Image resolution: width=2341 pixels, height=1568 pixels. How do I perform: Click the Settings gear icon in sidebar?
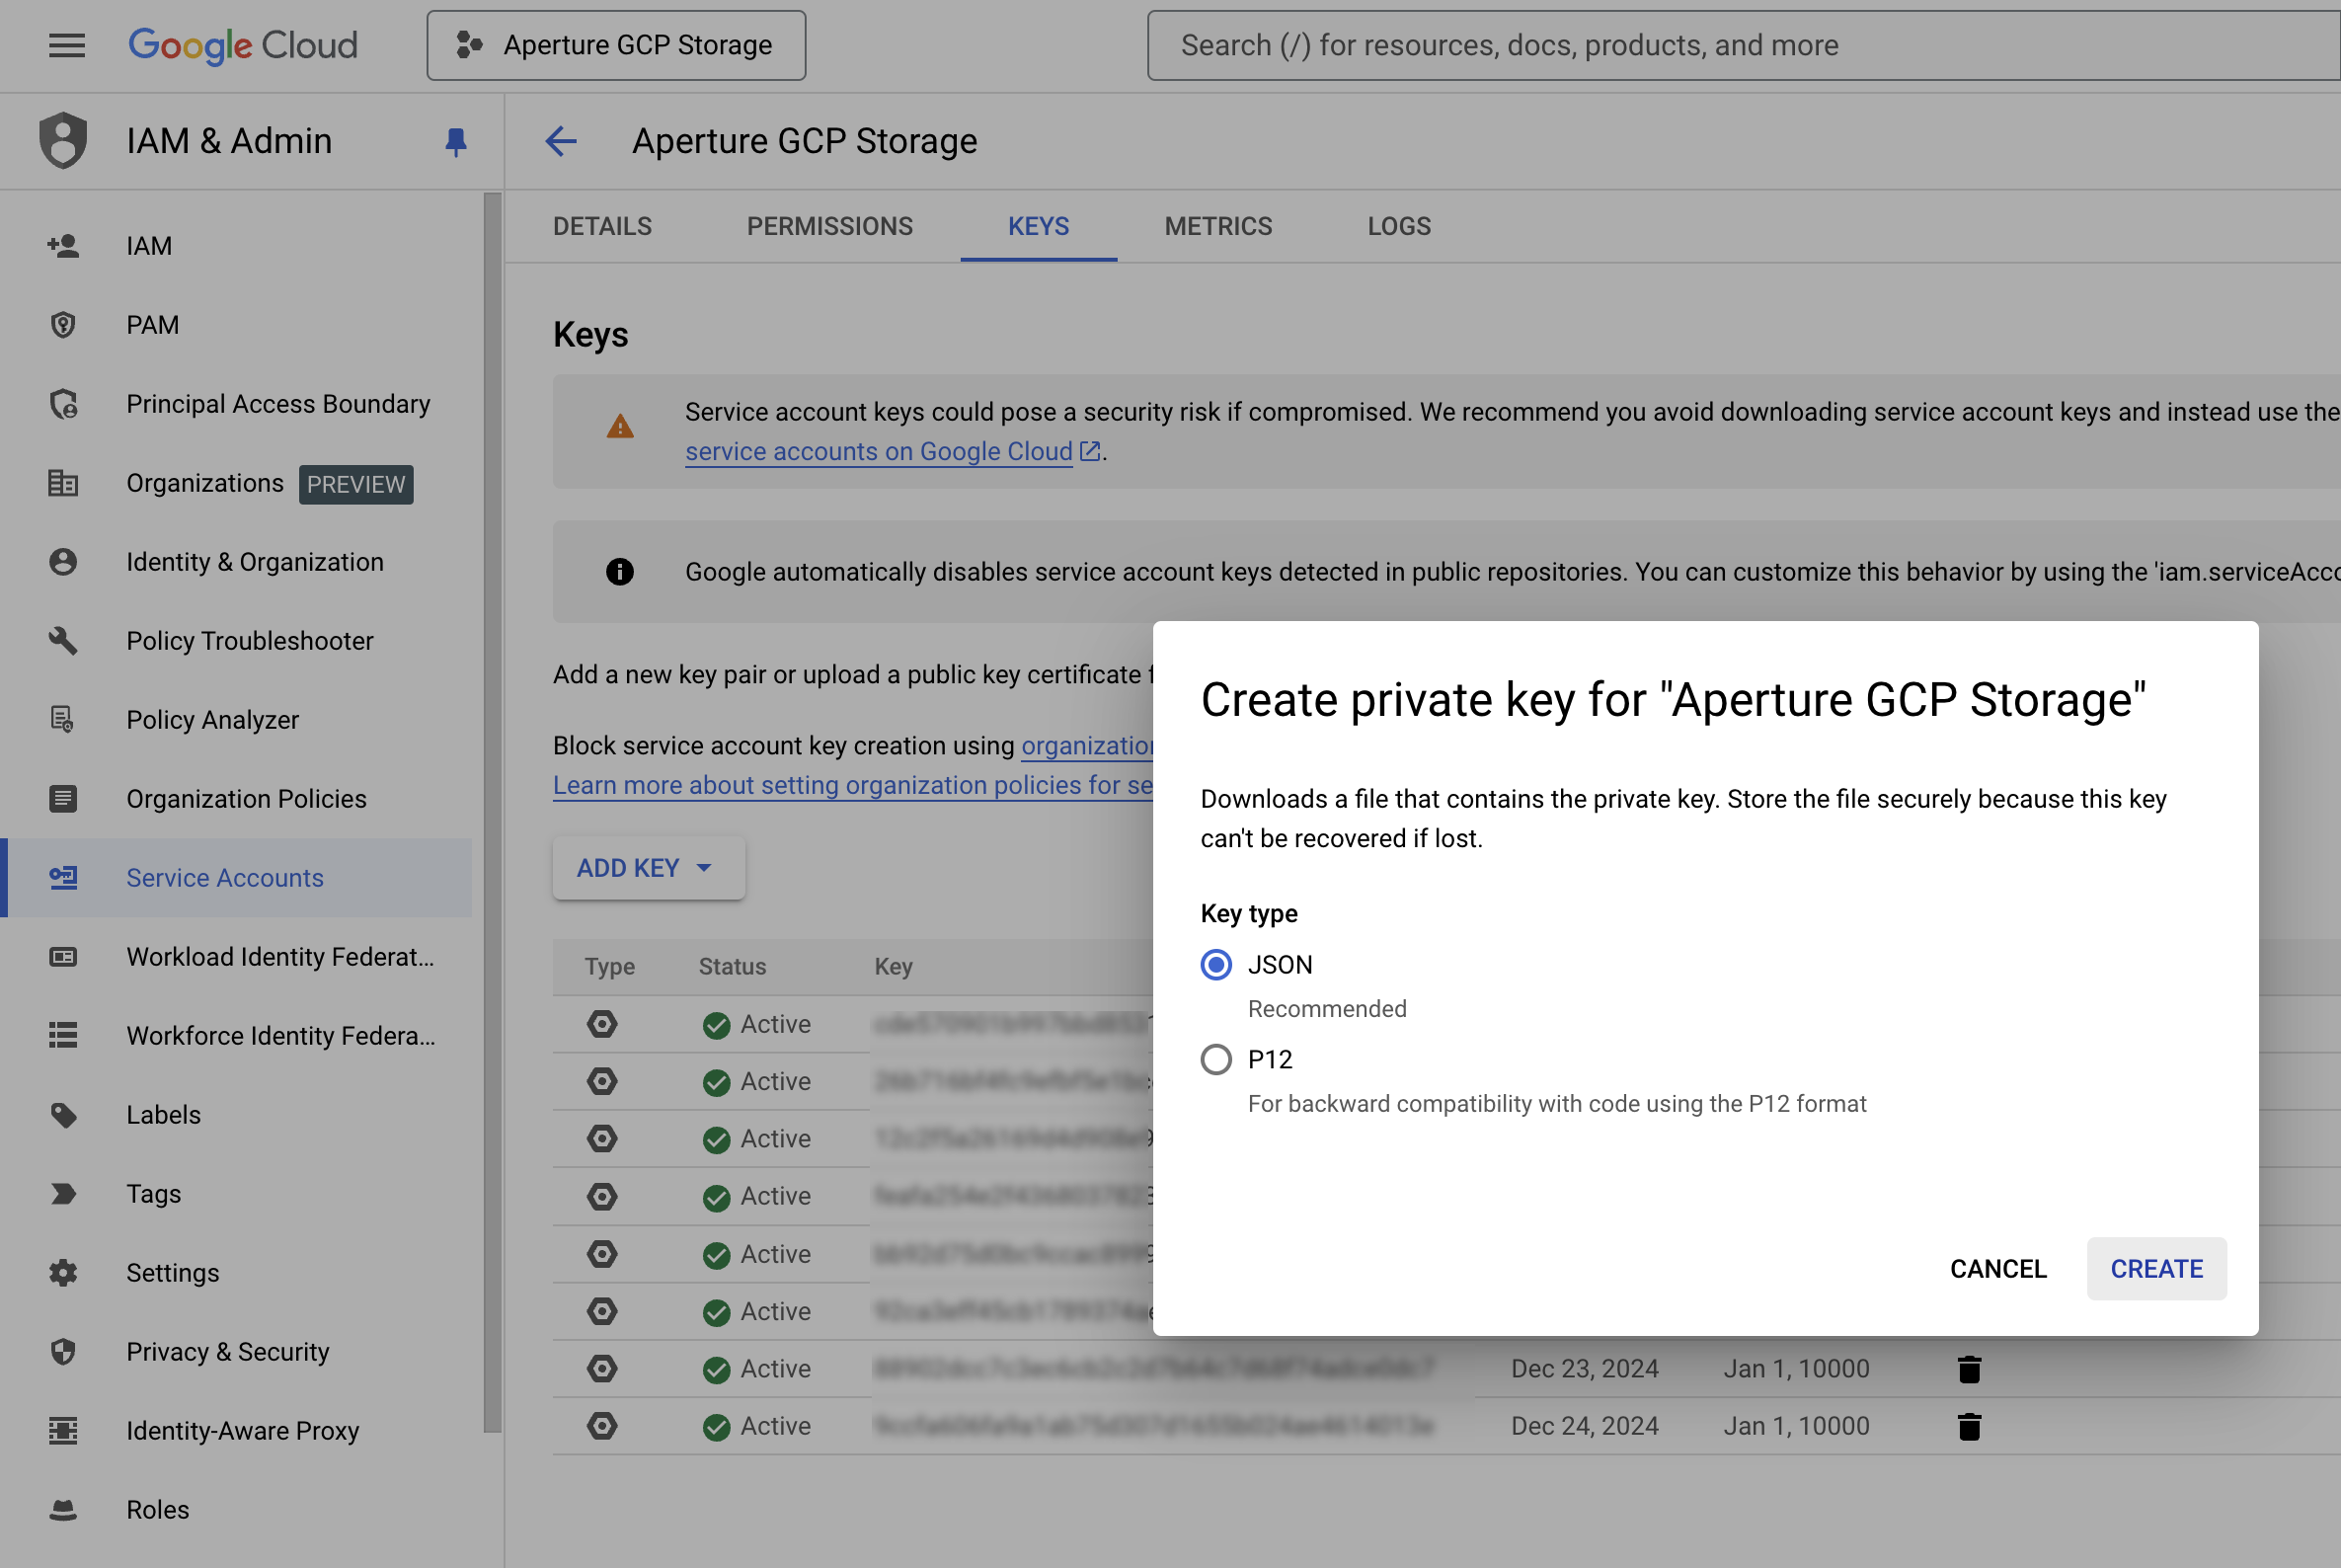point(63,1273)
